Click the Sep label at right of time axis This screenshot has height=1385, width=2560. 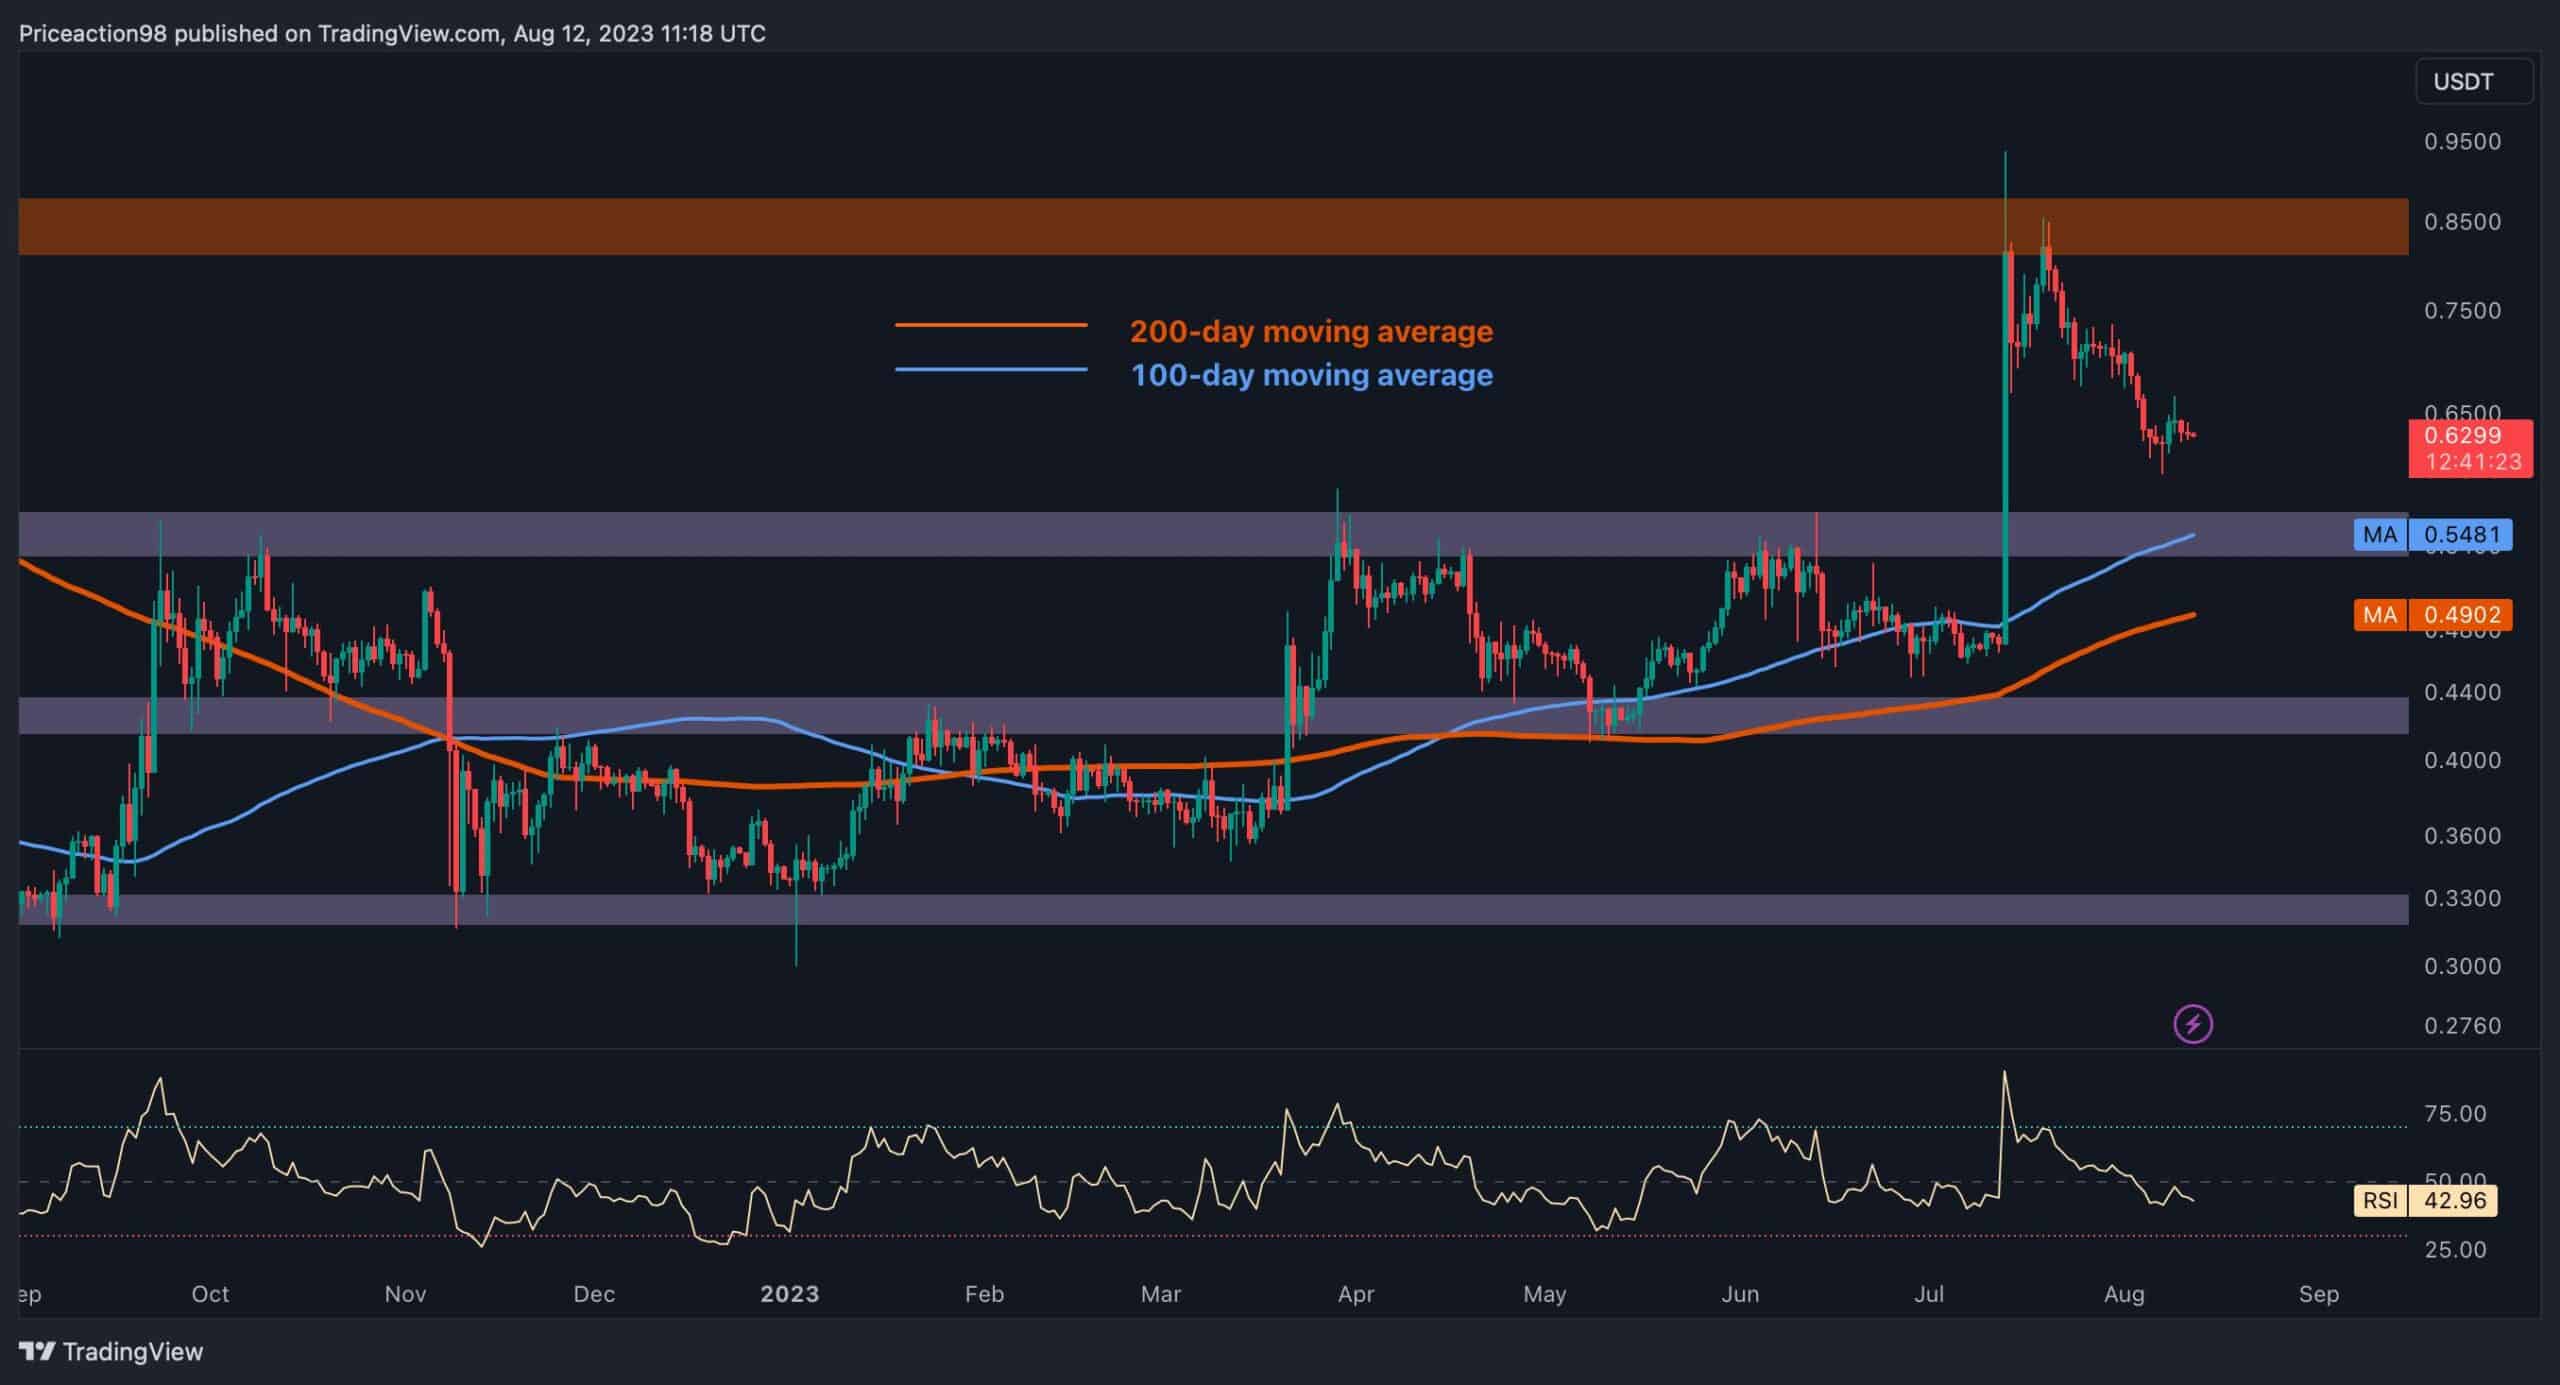coord(2319,1294)
